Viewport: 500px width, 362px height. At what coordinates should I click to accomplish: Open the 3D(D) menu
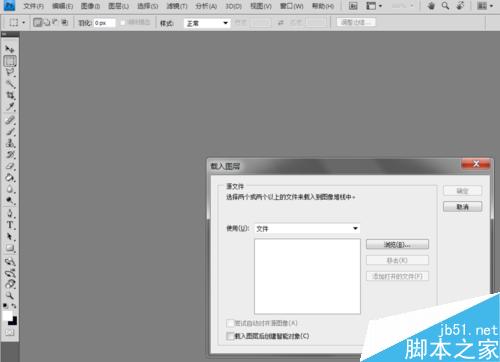click(x=233, y=6)
